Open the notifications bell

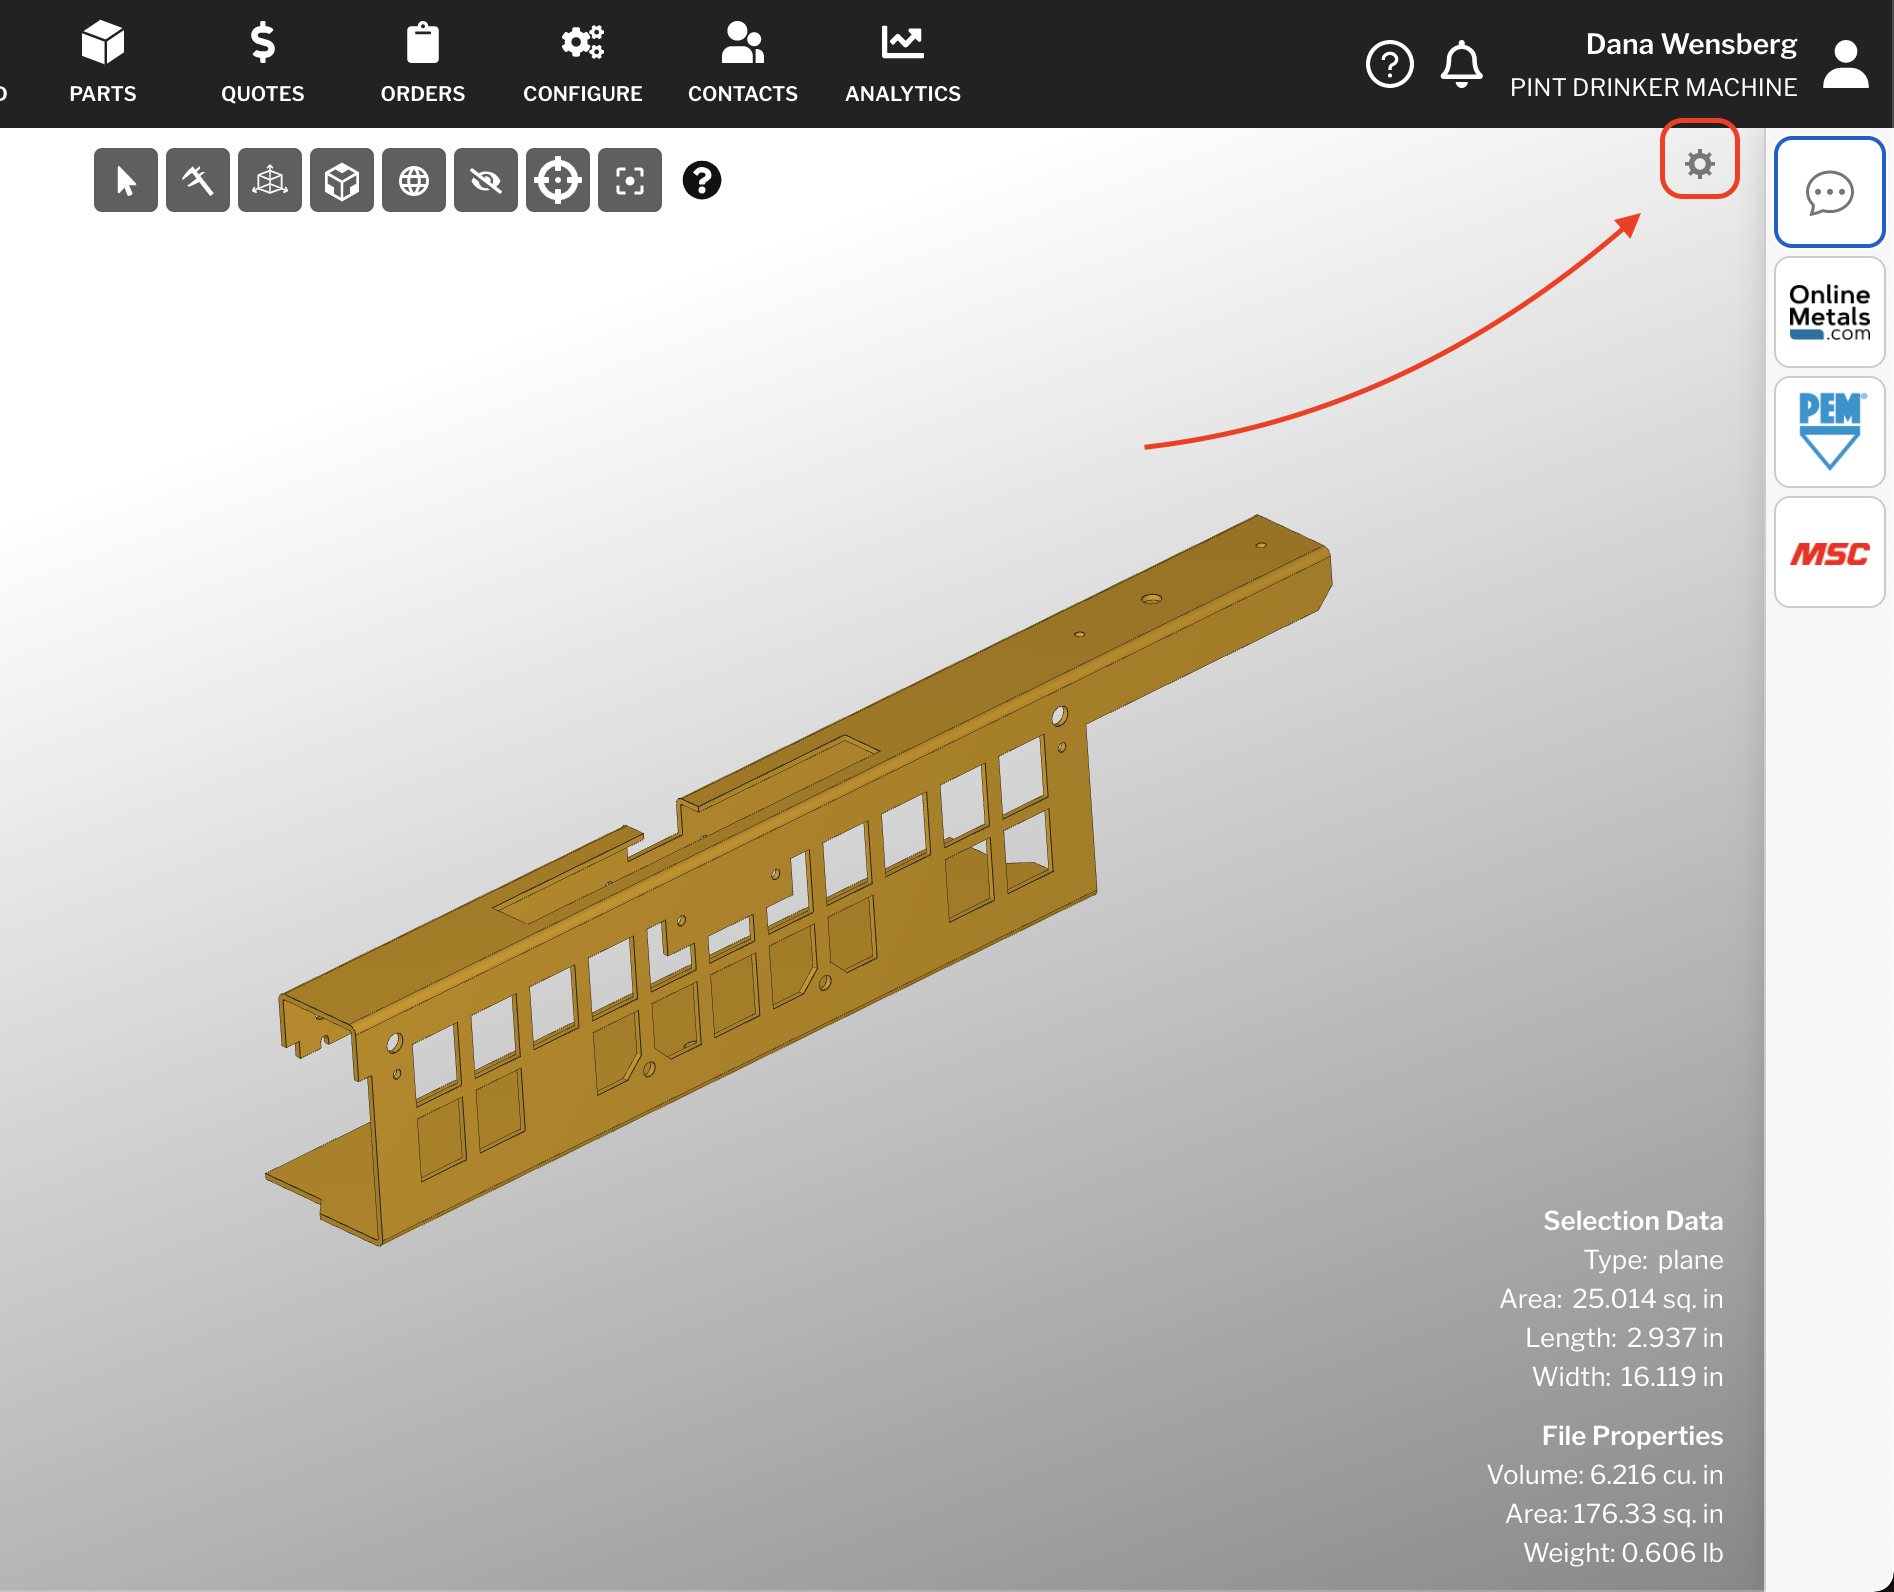tap(1461, 62)
